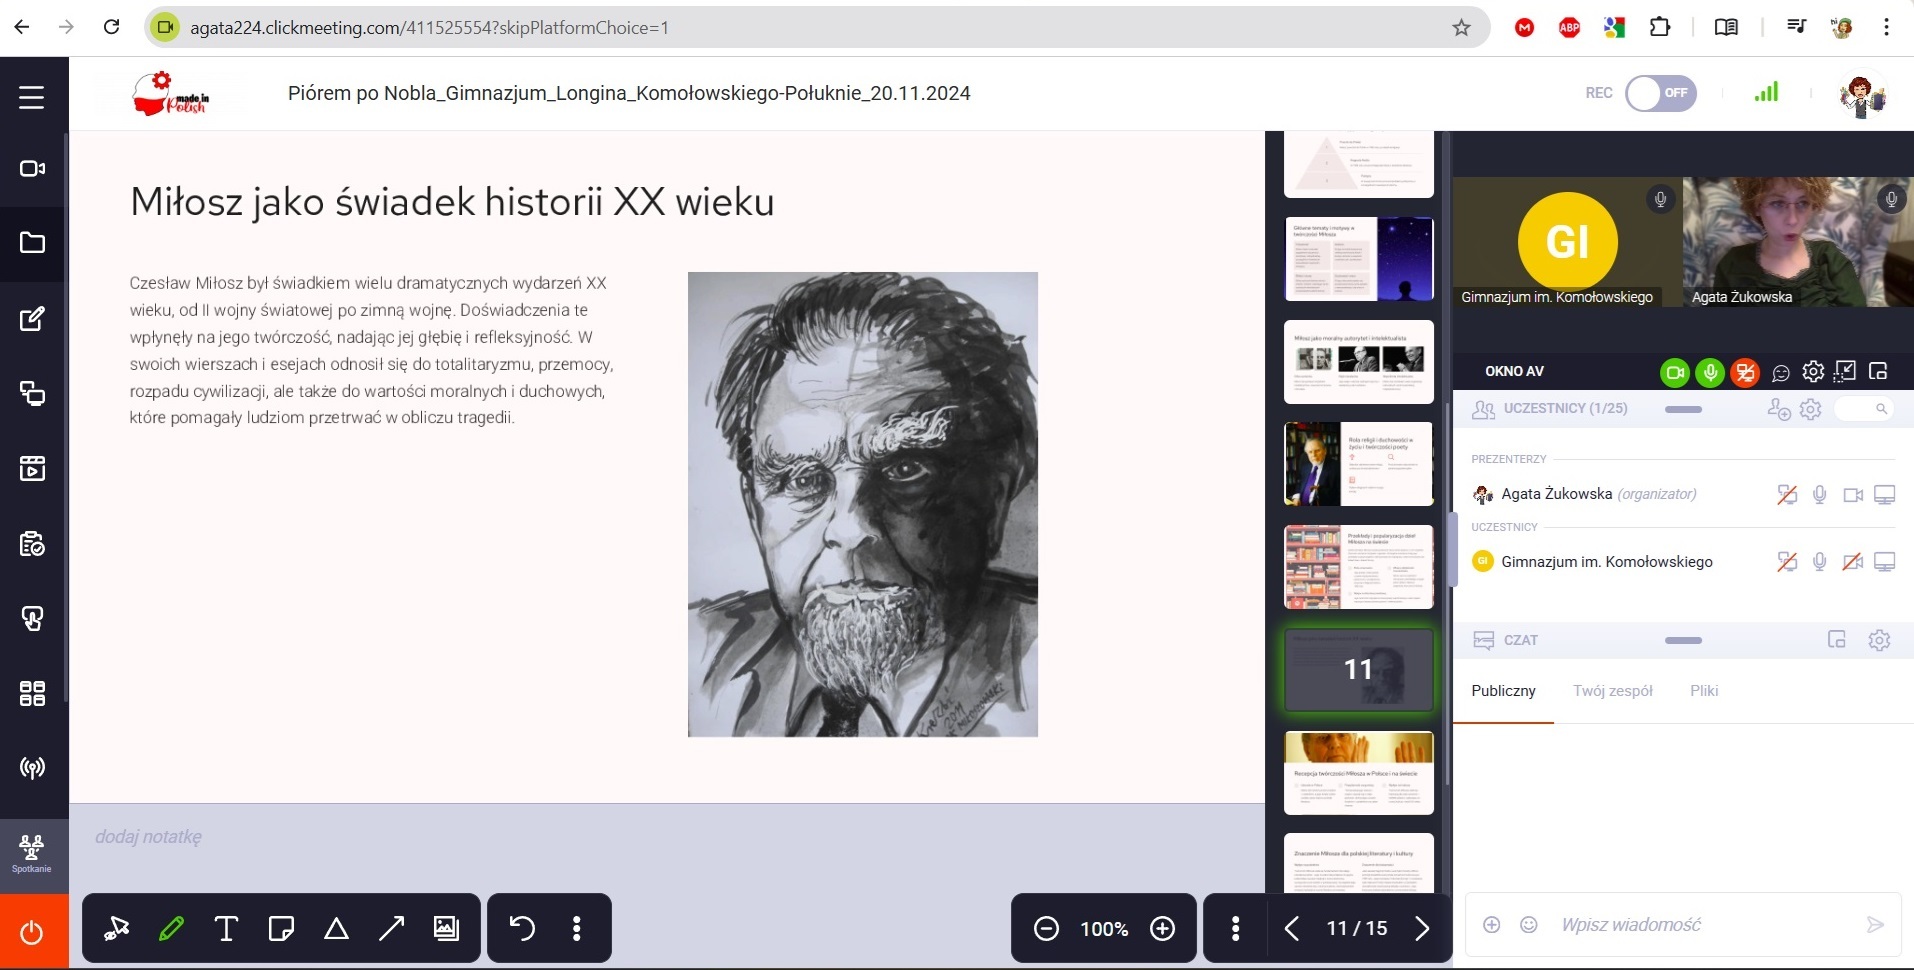Attach a file with chat plus icon
1914x970 pixels.
click(1491, 925)
